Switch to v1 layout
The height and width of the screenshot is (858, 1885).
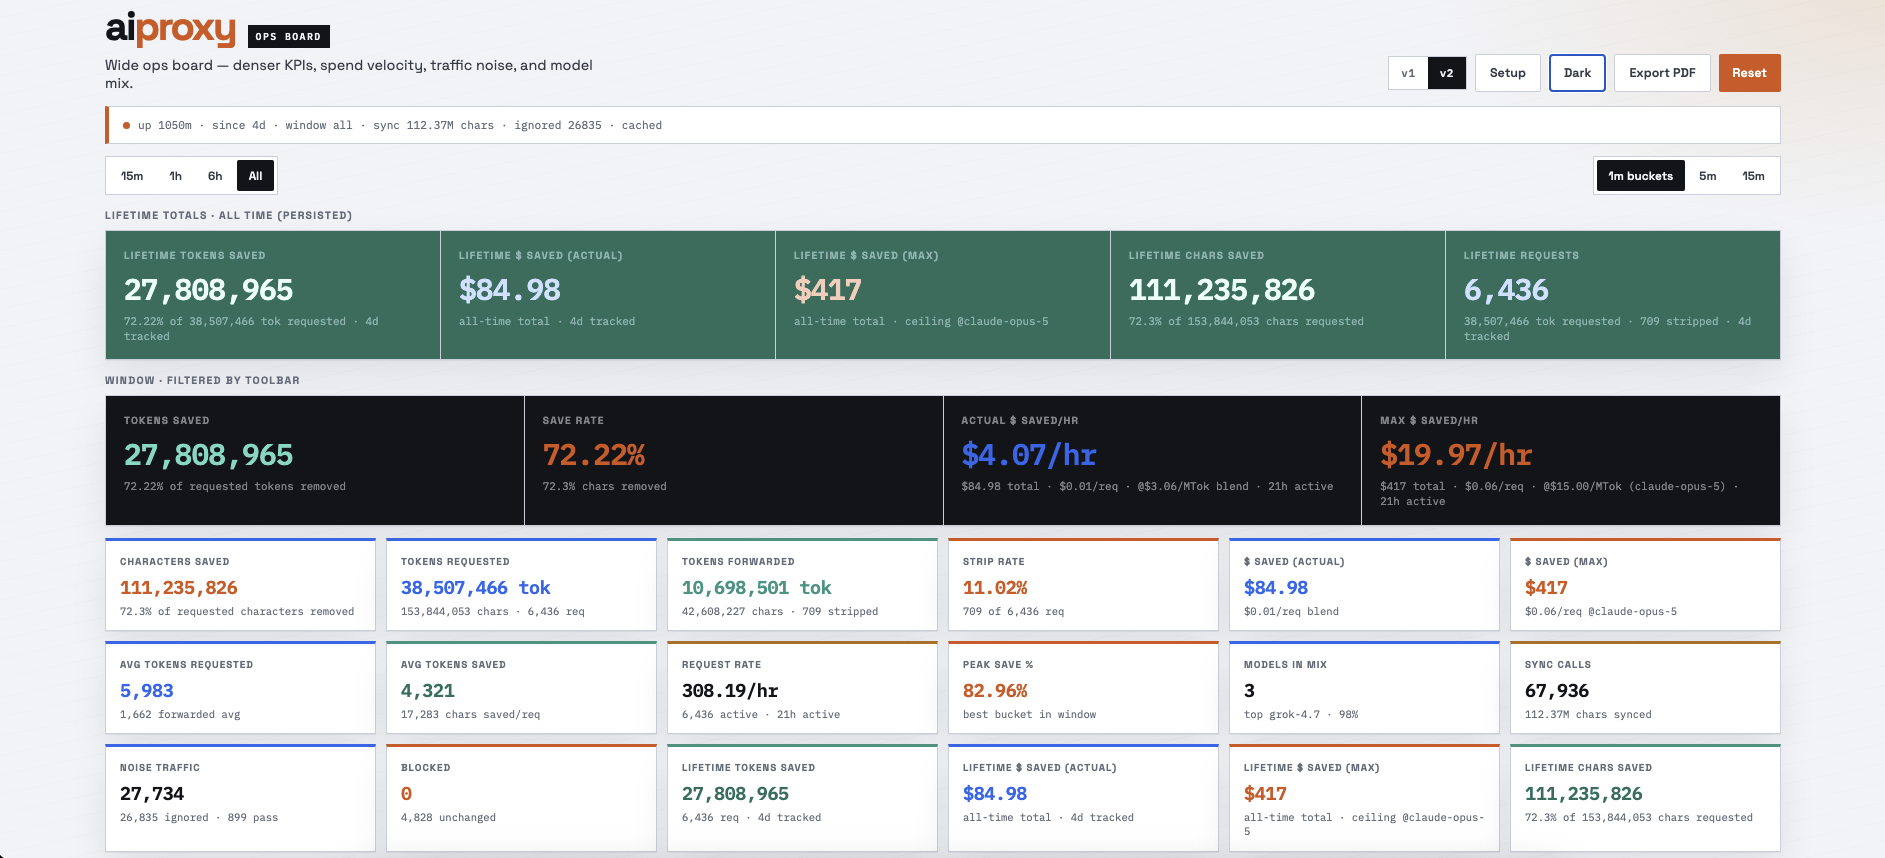(1408, 73)
